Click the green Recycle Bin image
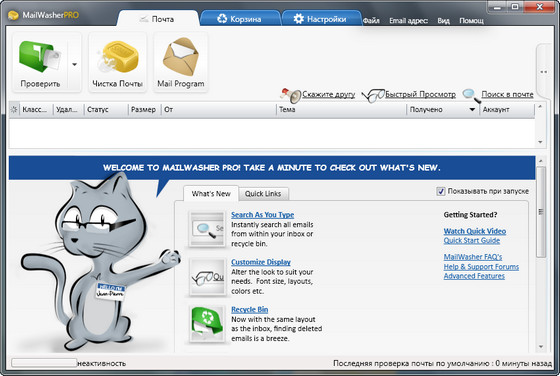The width and height of the screenshot is (560, 376). tap(207, 324)
